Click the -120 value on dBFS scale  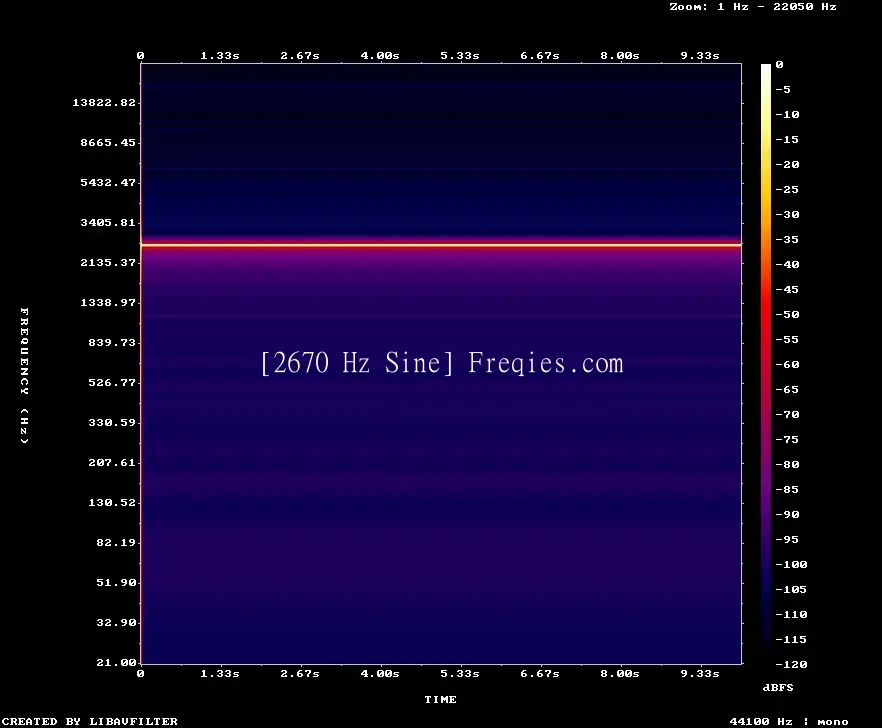(x=791, y=664)
